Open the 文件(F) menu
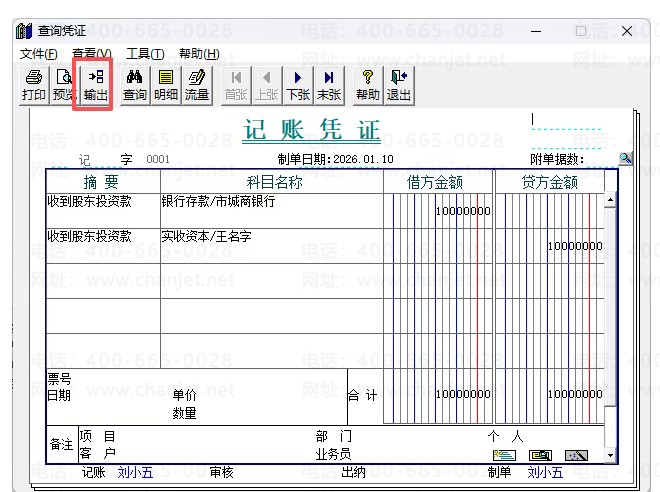Image resolution: width=660 pixels, height=492 pixels. (38, 54)
